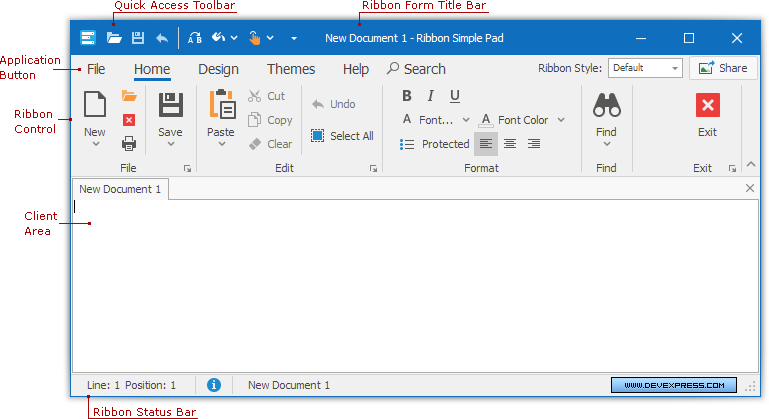This screenshot has width=769, height=419.
Task: Open the File application menu
Action: [96, 69]
